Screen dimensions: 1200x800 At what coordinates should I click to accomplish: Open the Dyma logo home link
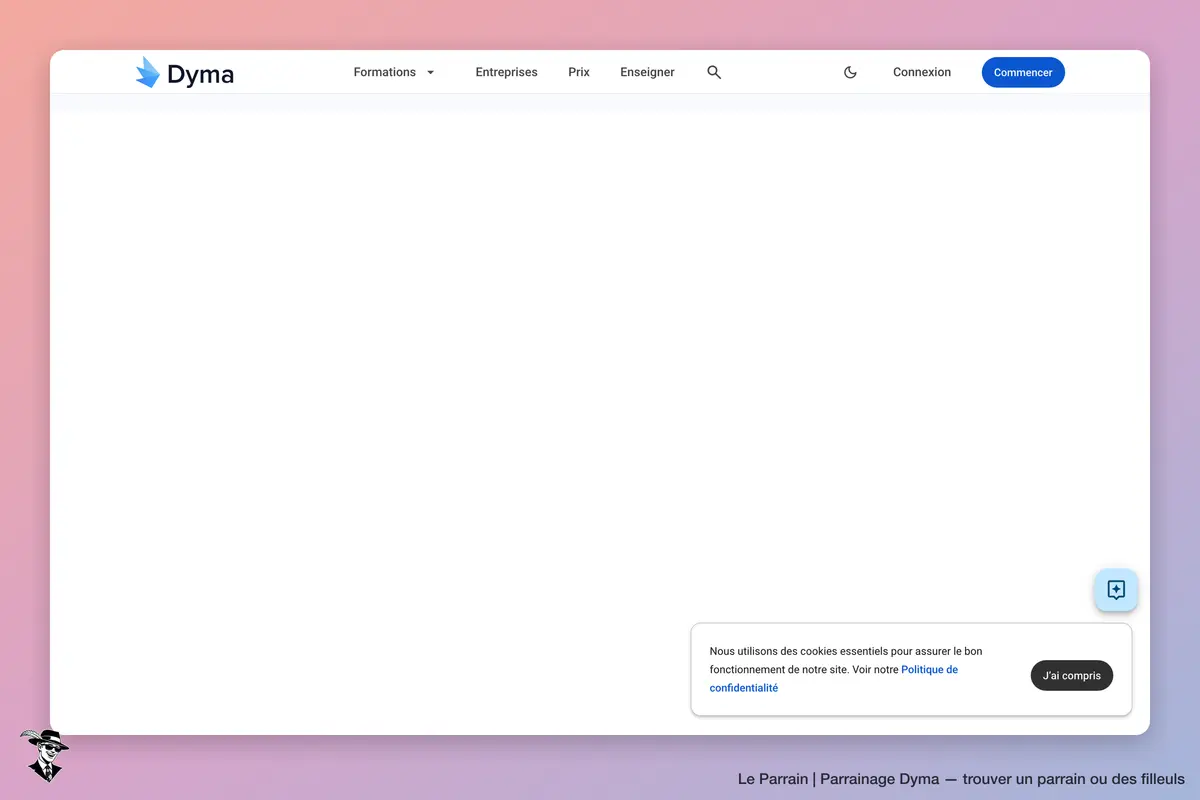tap(185, 72)
